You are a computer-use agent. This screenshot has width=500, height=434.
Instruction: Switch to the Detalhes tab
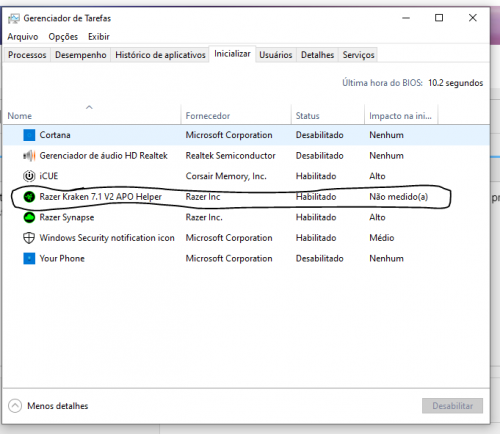(x=317, y=55)
